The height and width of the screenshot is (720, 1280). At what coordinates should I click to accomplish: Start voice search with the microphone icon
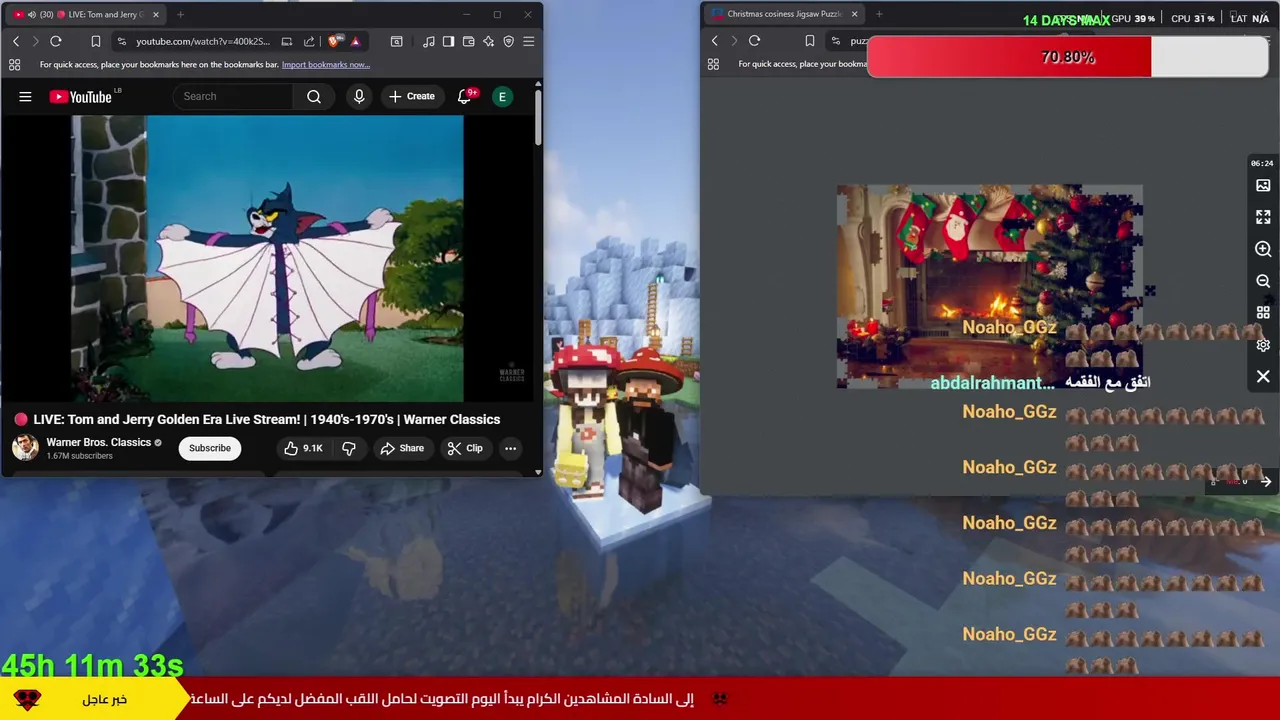click(x=359, y=96)
